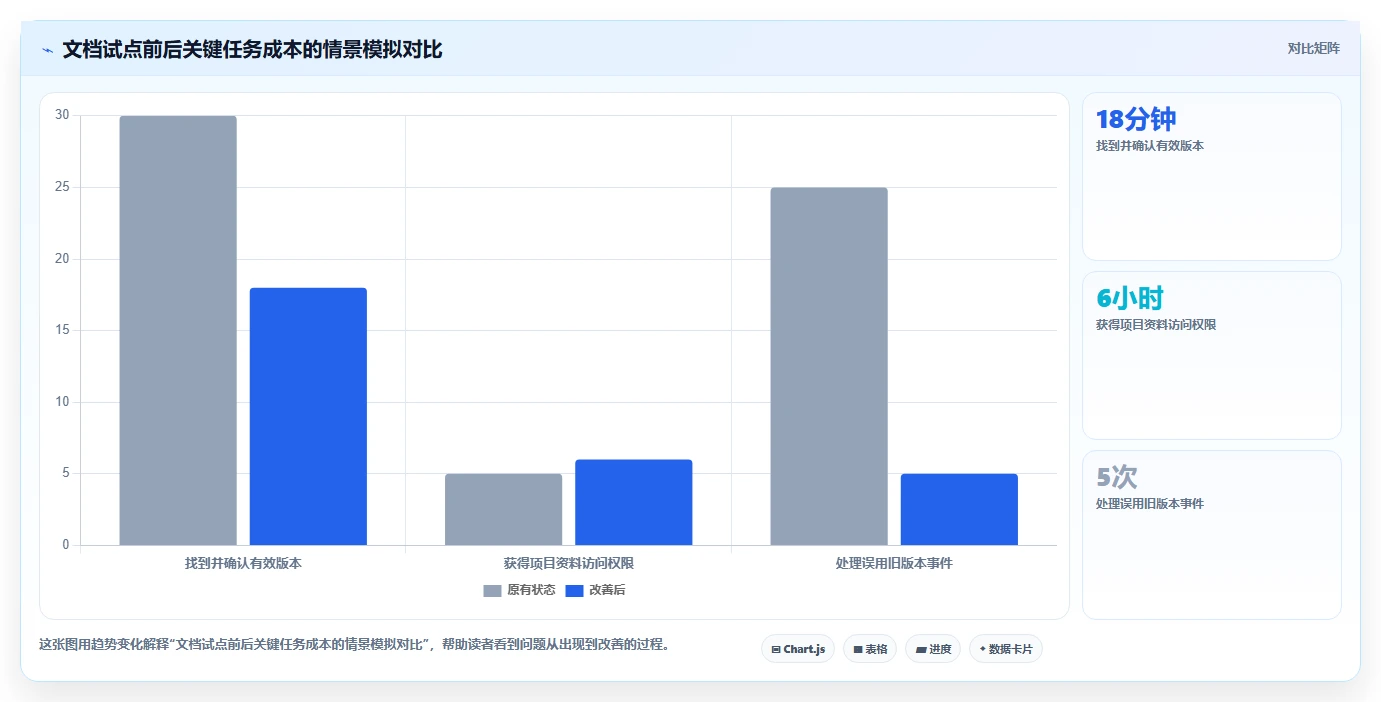Click card caption 处理误用旧版本事件 under 5次
Screen dimensions: 1381x702
pyautogui.click(x=1150, y=504)
